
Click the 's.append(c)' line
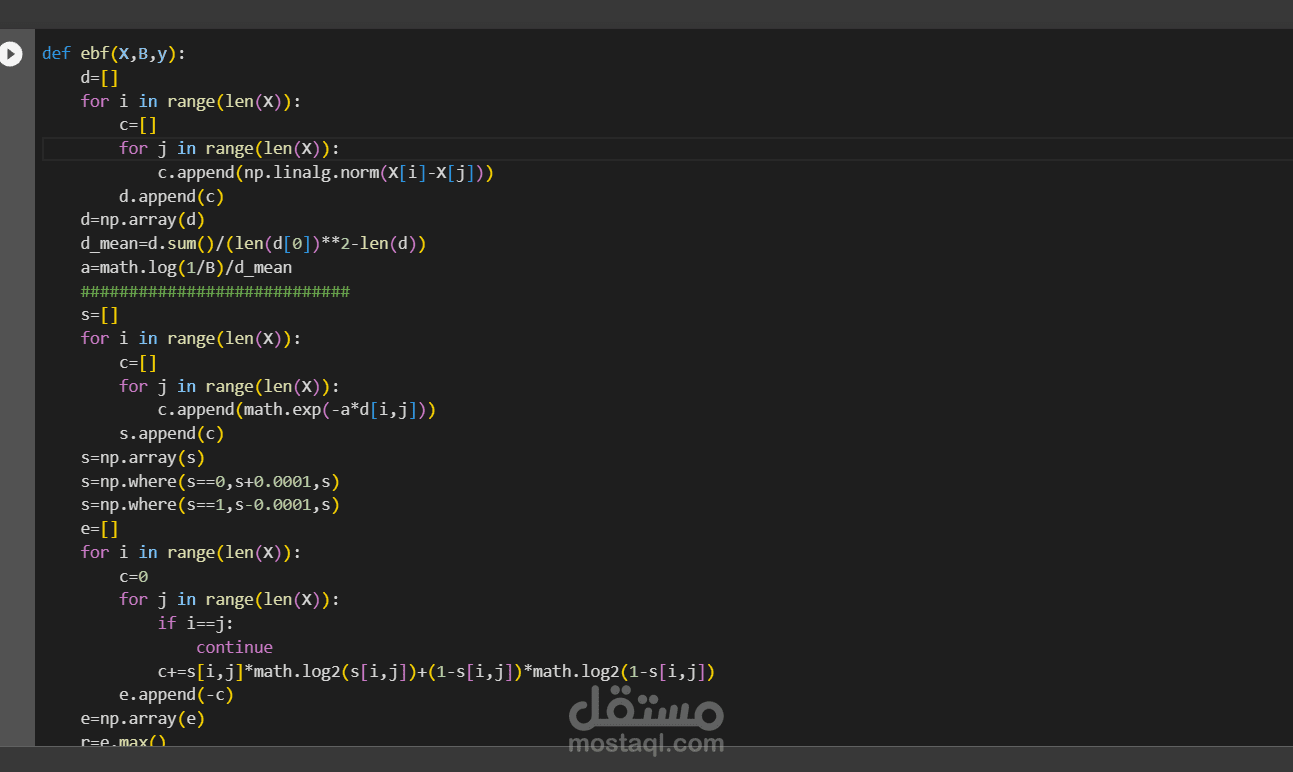pos(171,433)
